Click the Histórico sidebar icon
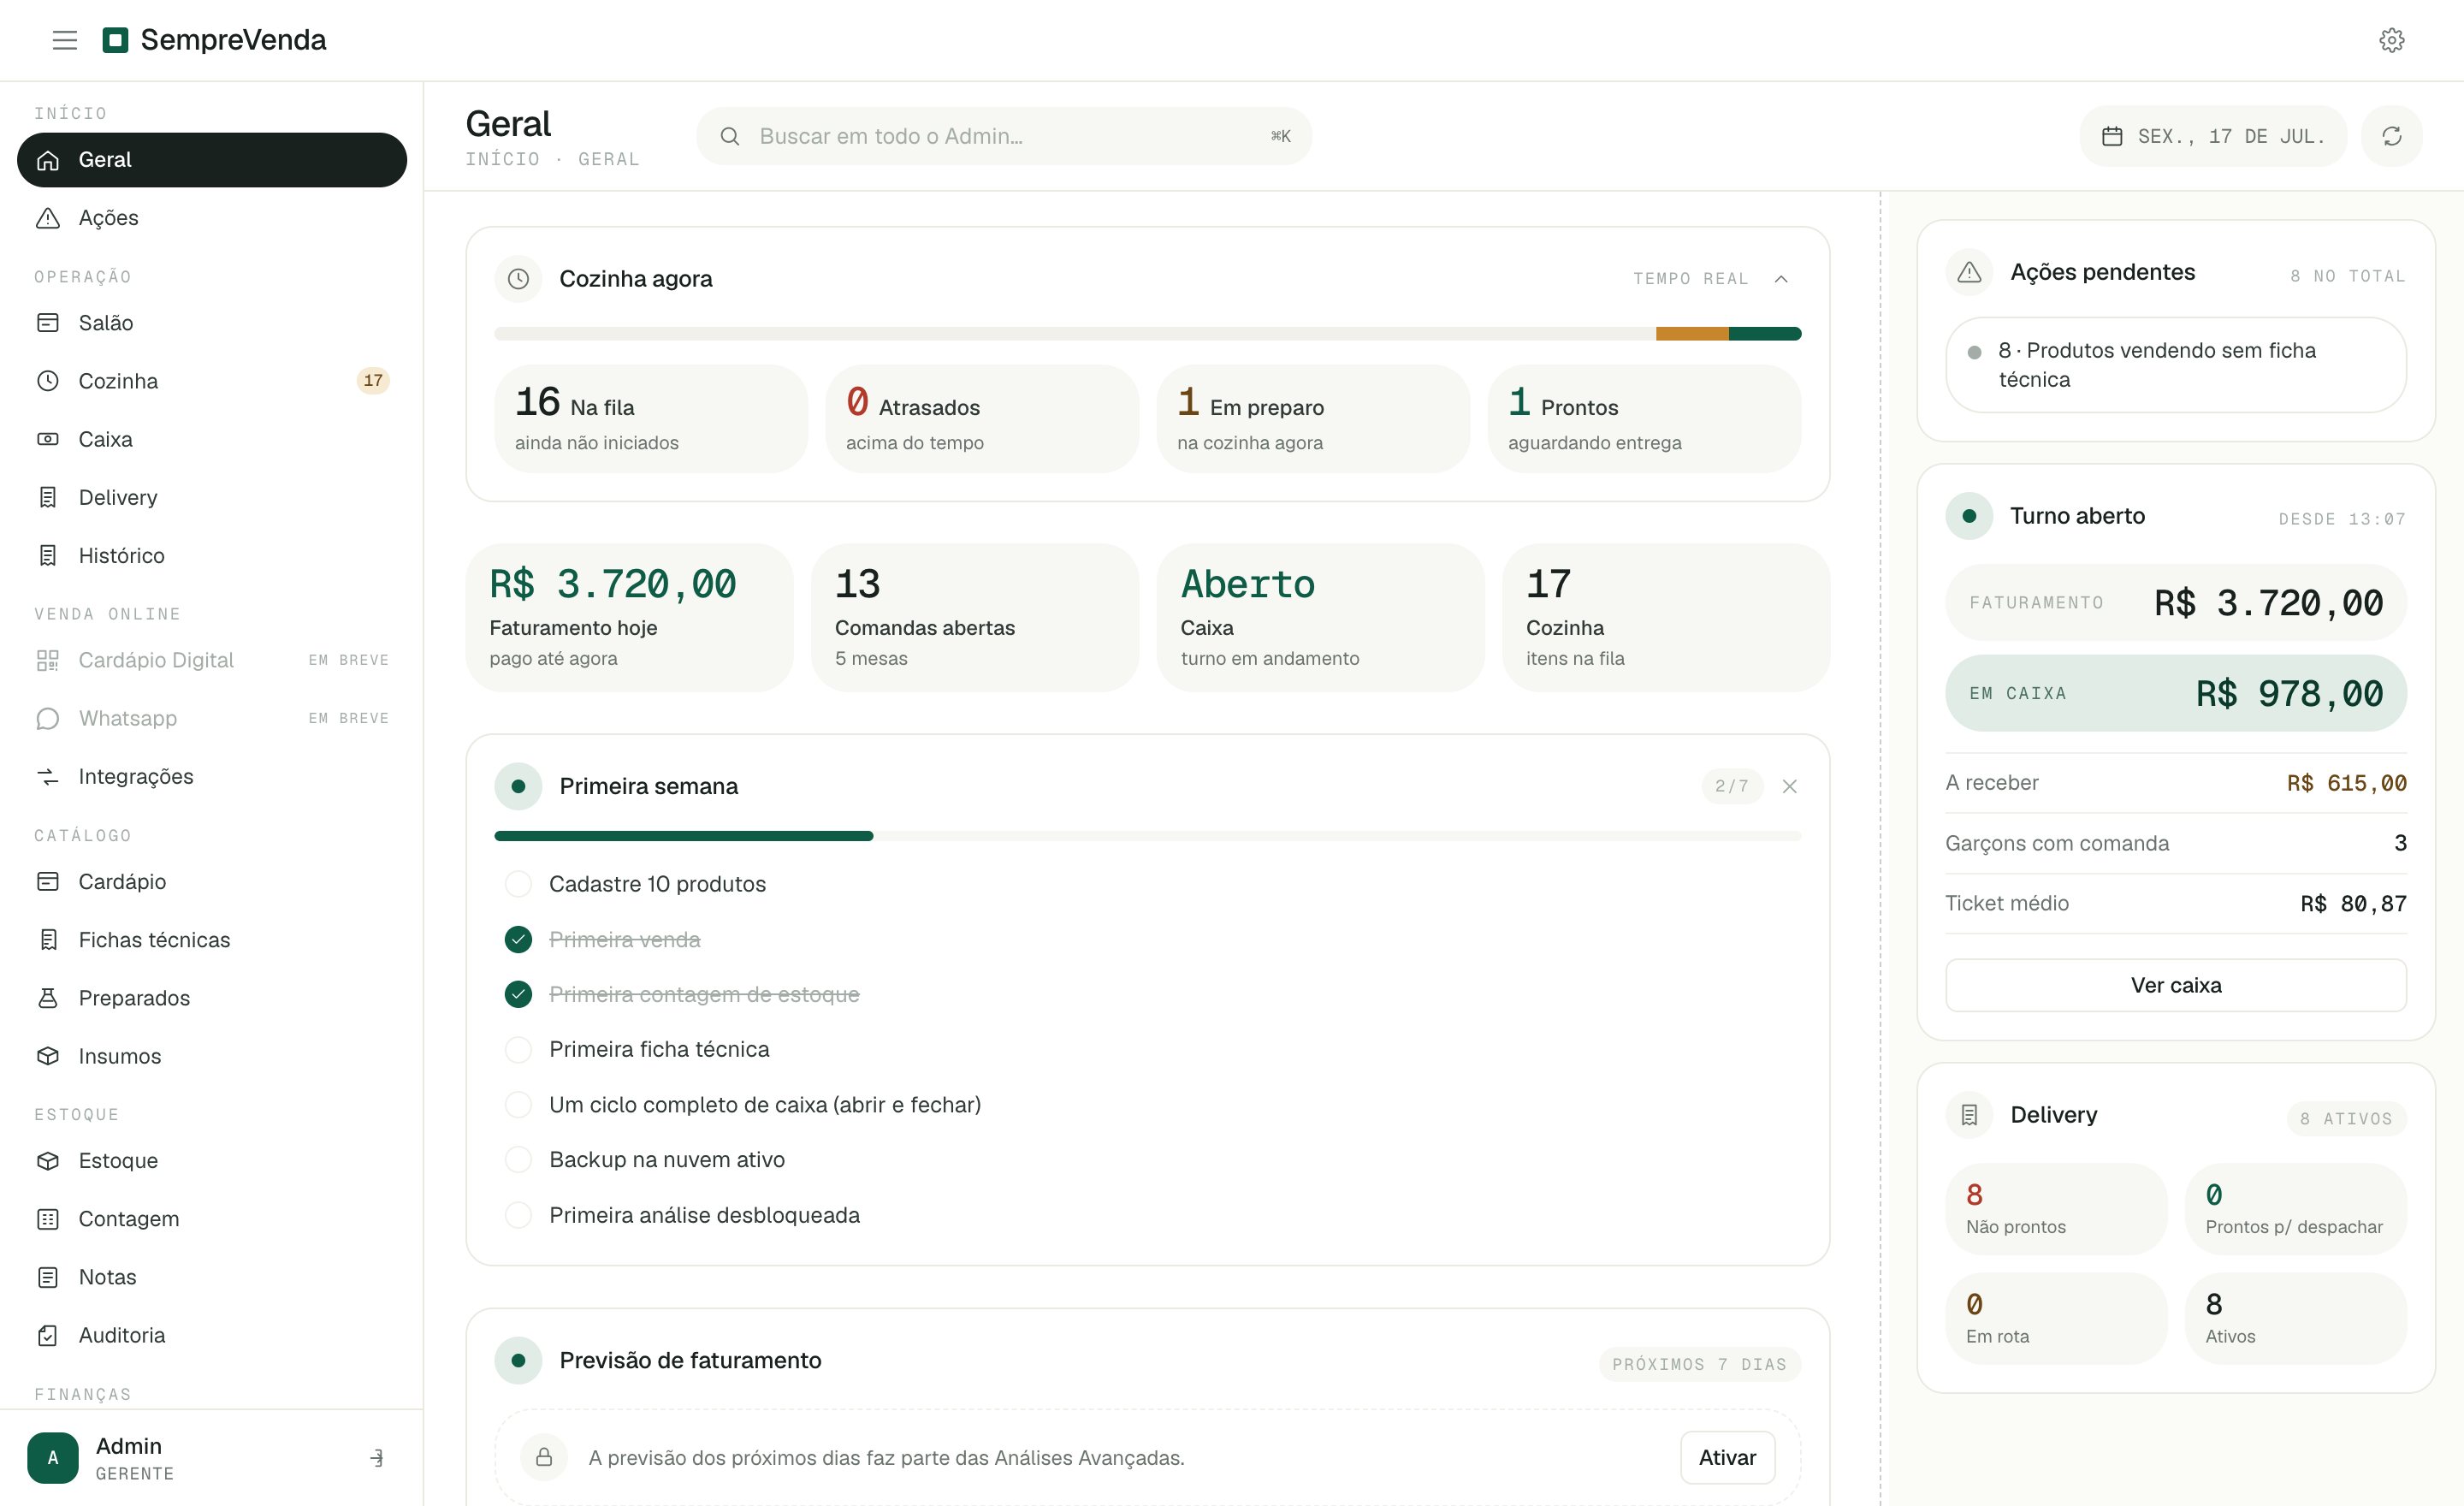This screenshot has height=1506, width=2464. pos(48,555)
